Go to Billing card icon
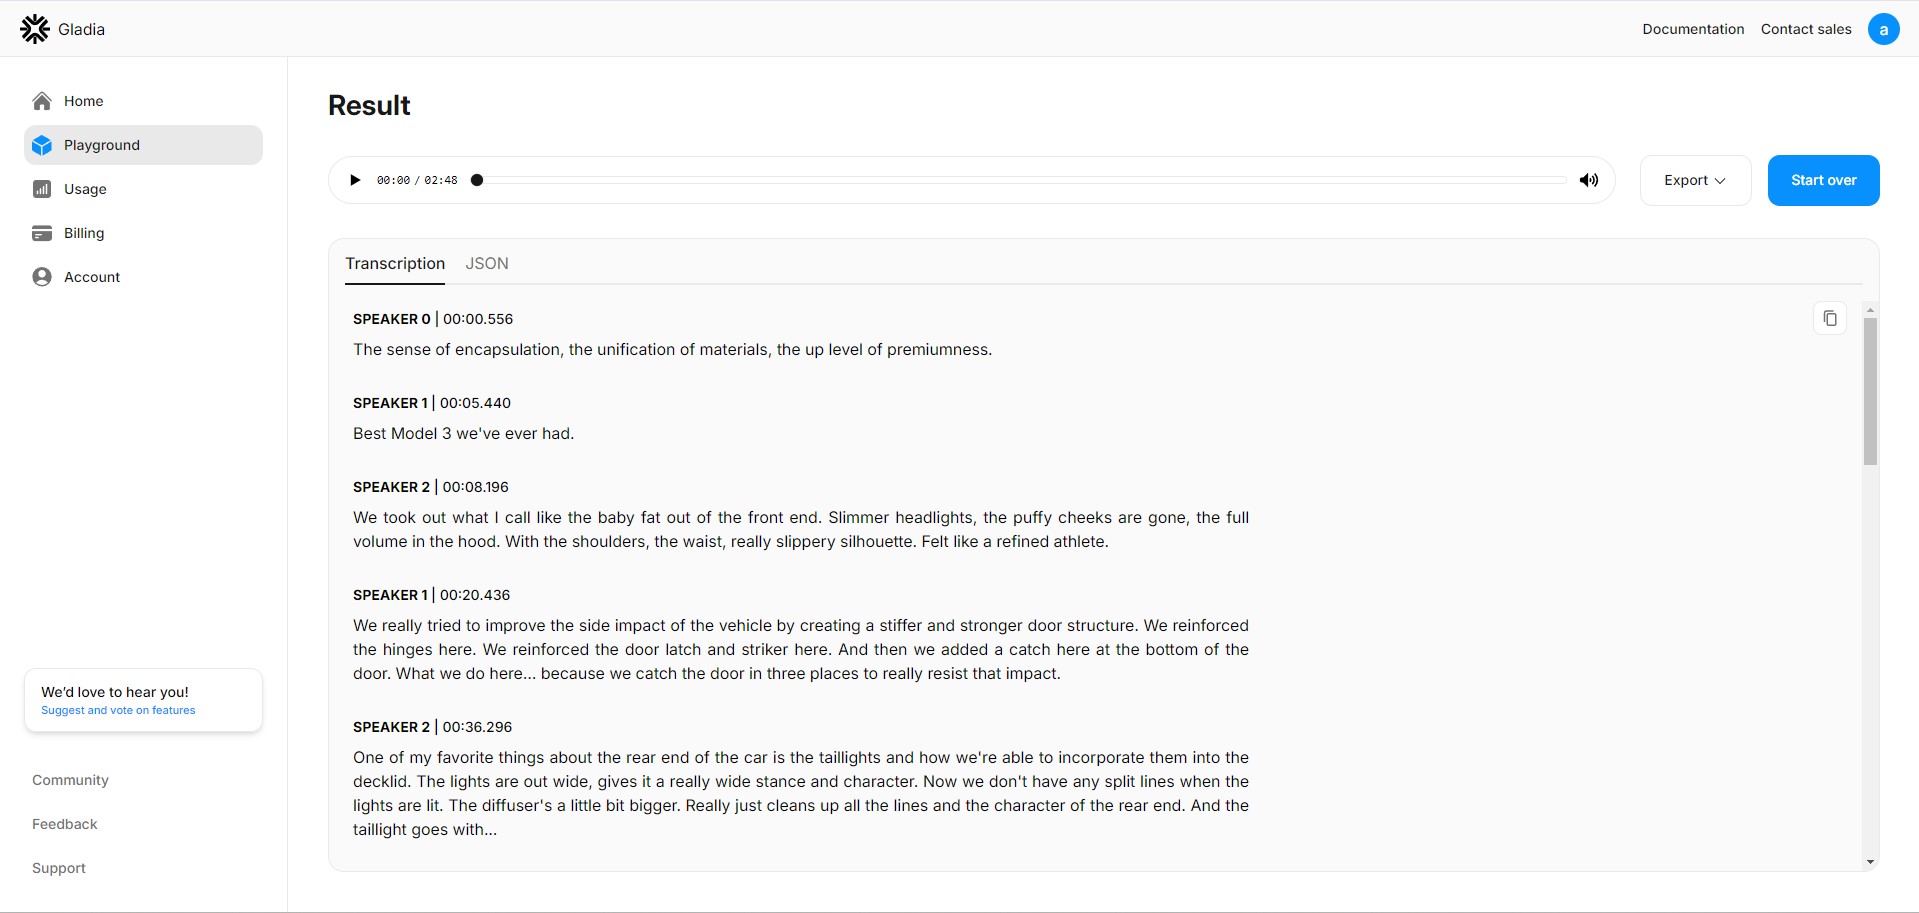The width and height of the screenshot is (1919, 913). pos(42,233)
